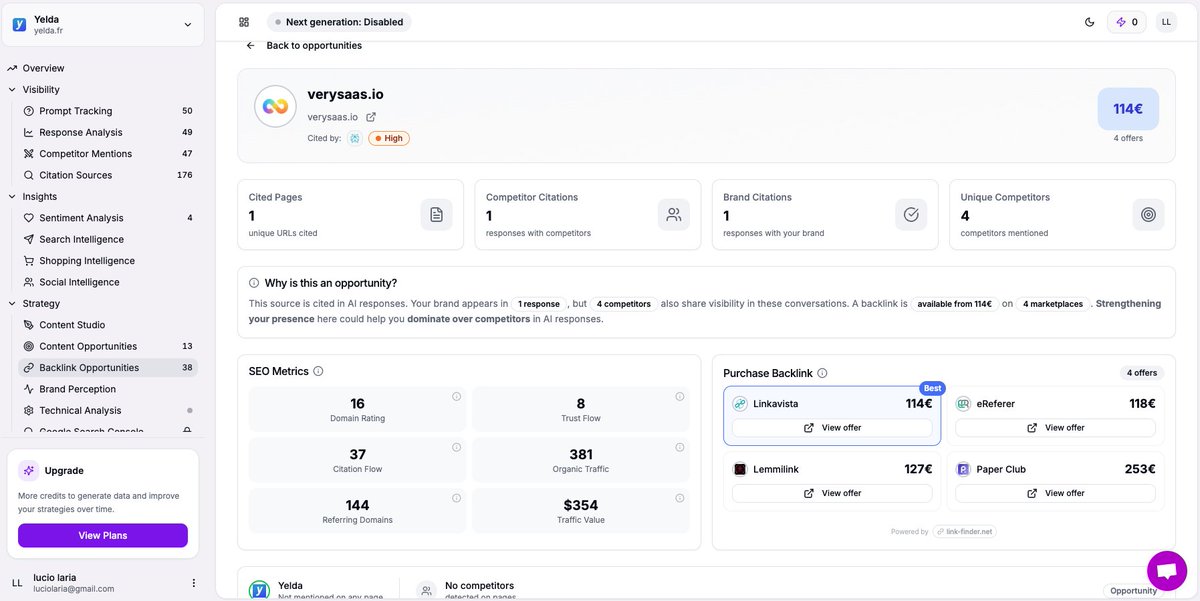
Task: Click the verysaas.io logo thumbnail
Action: tap(275, 106)
